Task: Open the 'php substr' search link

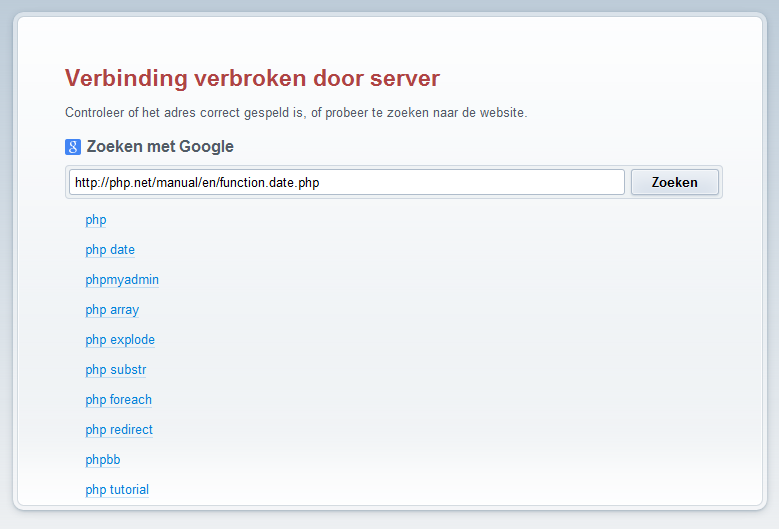Action: pos(116,370)
